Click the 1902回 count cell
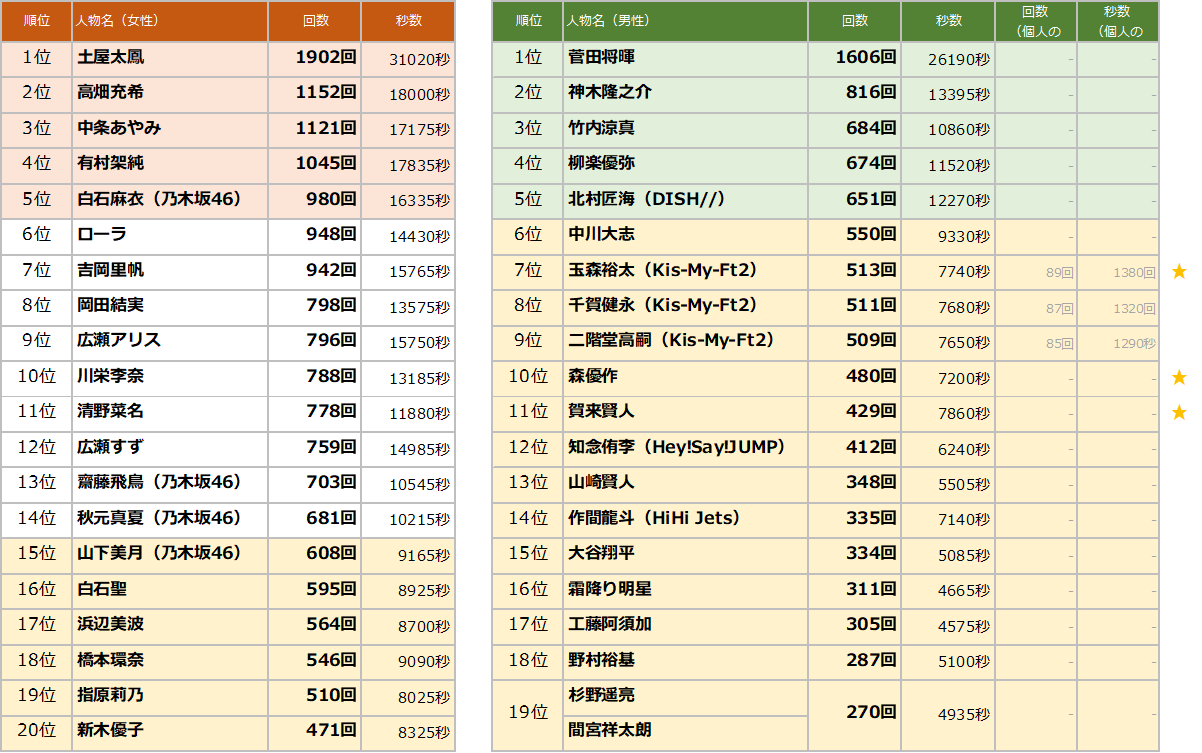 315,58
